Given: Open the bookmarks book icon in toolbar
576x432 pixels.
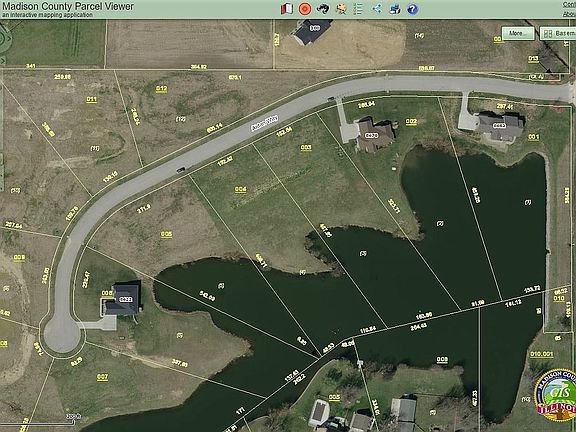Looking at the screenshot, I should coord(287,9).
